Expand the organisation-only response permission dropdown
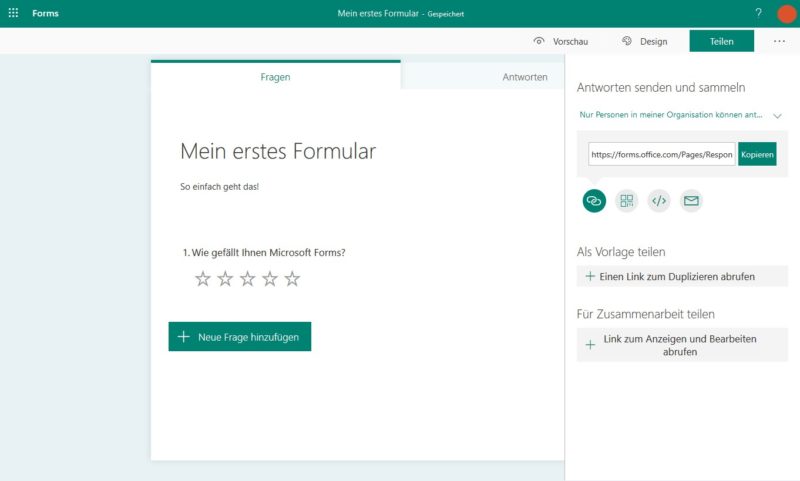 click(x=681, y=115)
